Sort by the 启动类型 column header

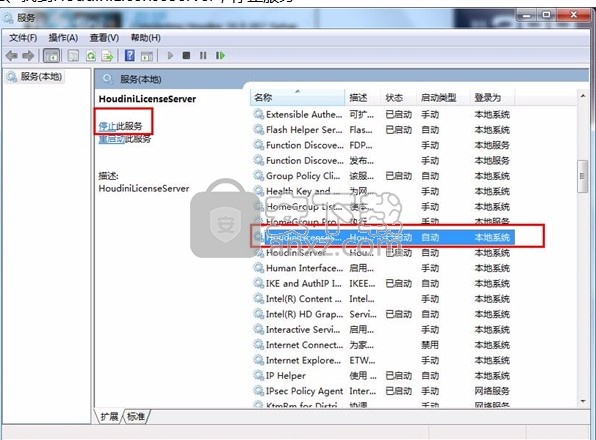pyautogui.click(x=443, y=98)
